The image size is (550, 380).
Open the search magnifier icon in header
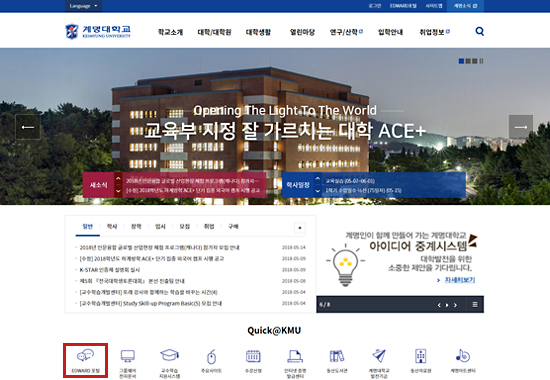pos(479,32)
